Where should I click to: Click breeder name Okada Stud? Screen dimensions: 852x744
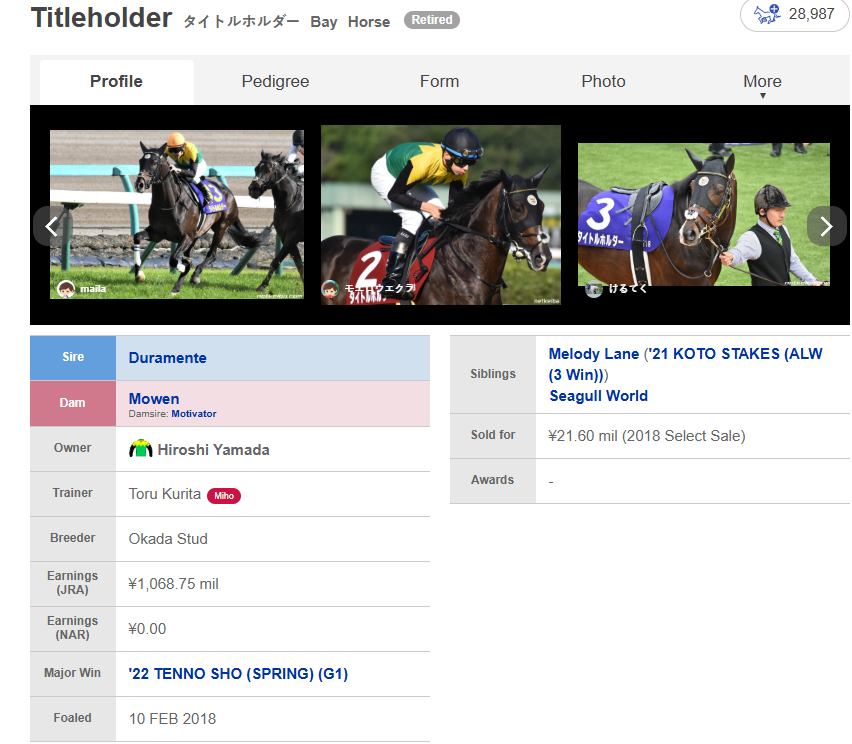(x=168, y=539)
